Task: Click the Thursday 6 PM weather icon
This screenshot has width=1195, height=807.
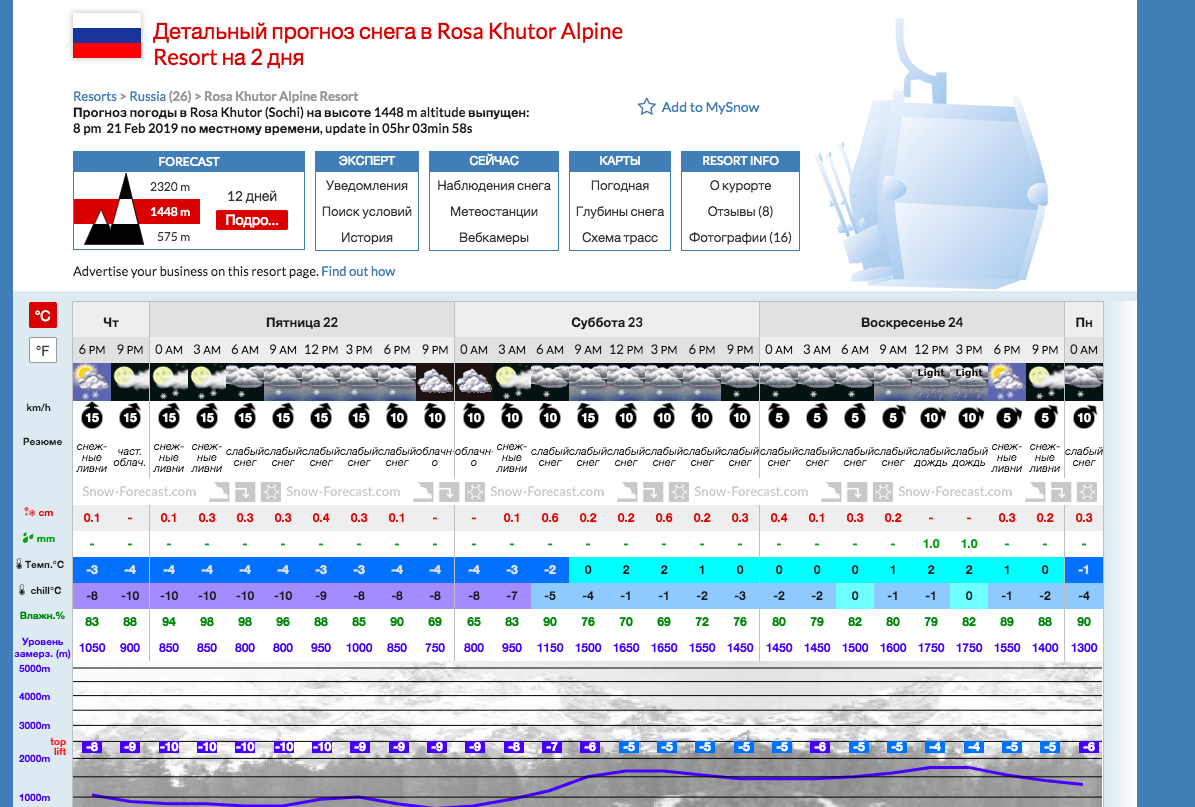Action: pos(92,383)
